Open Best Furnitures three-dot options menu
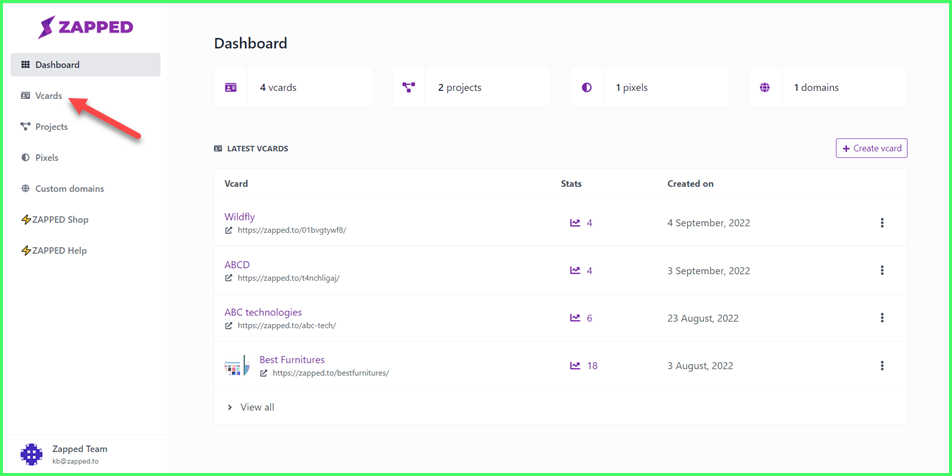This screenshot has width=952, height=476. pyautogui.click(x=882, y=366)
